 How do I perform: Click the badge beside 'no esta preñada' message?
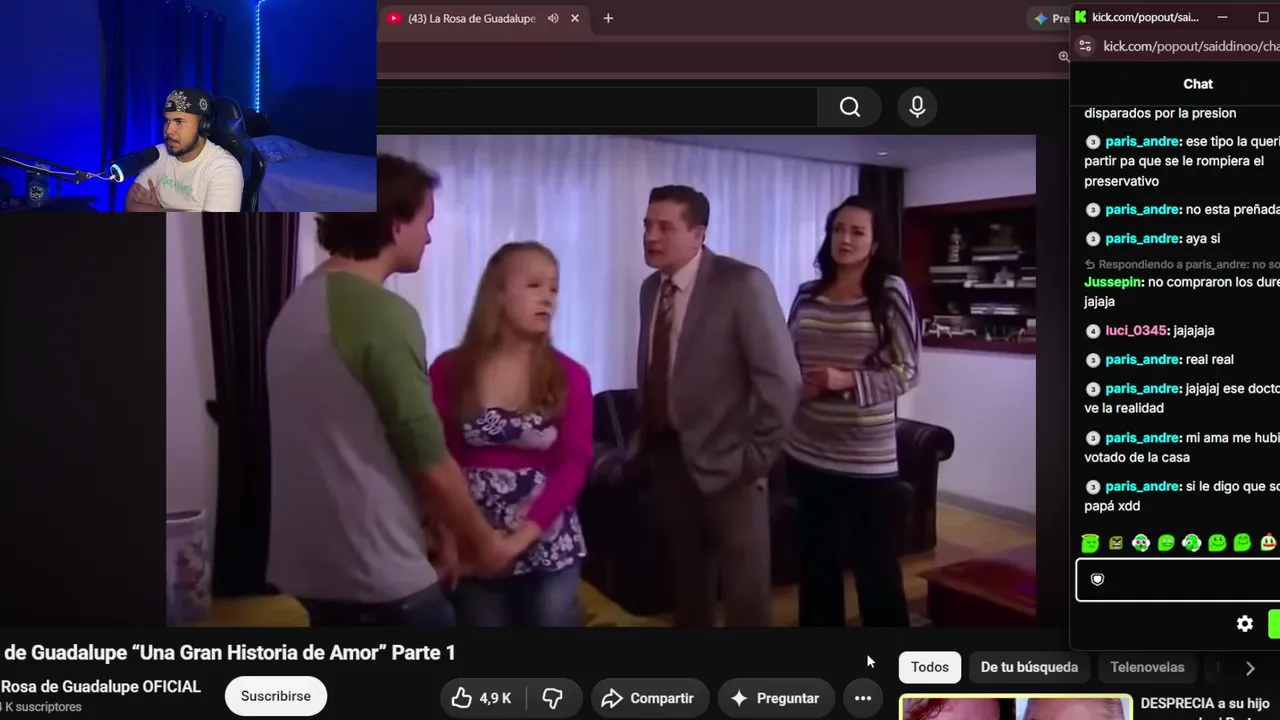pos(1092,210)
